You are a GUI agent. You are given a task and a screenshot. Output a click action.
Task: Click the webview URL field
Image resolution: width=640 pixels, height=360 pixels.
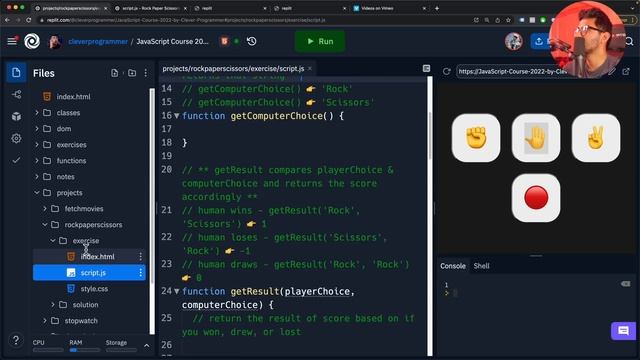coord(531,71)
